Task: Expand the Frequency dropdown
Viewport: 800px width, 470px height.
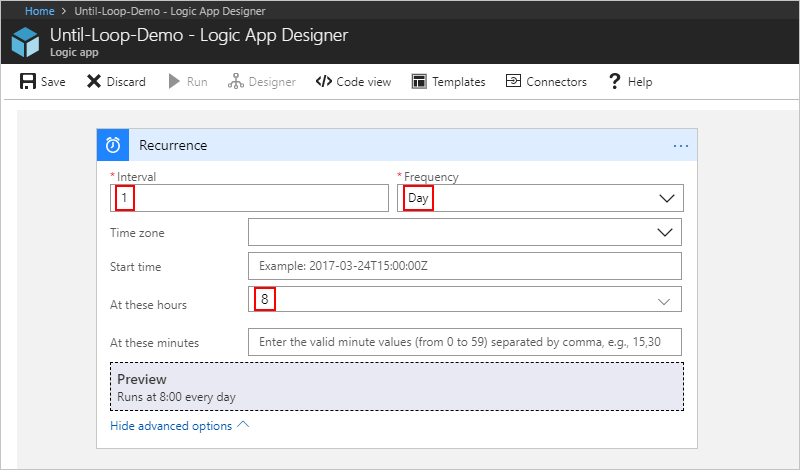Action: pos(667,198)
